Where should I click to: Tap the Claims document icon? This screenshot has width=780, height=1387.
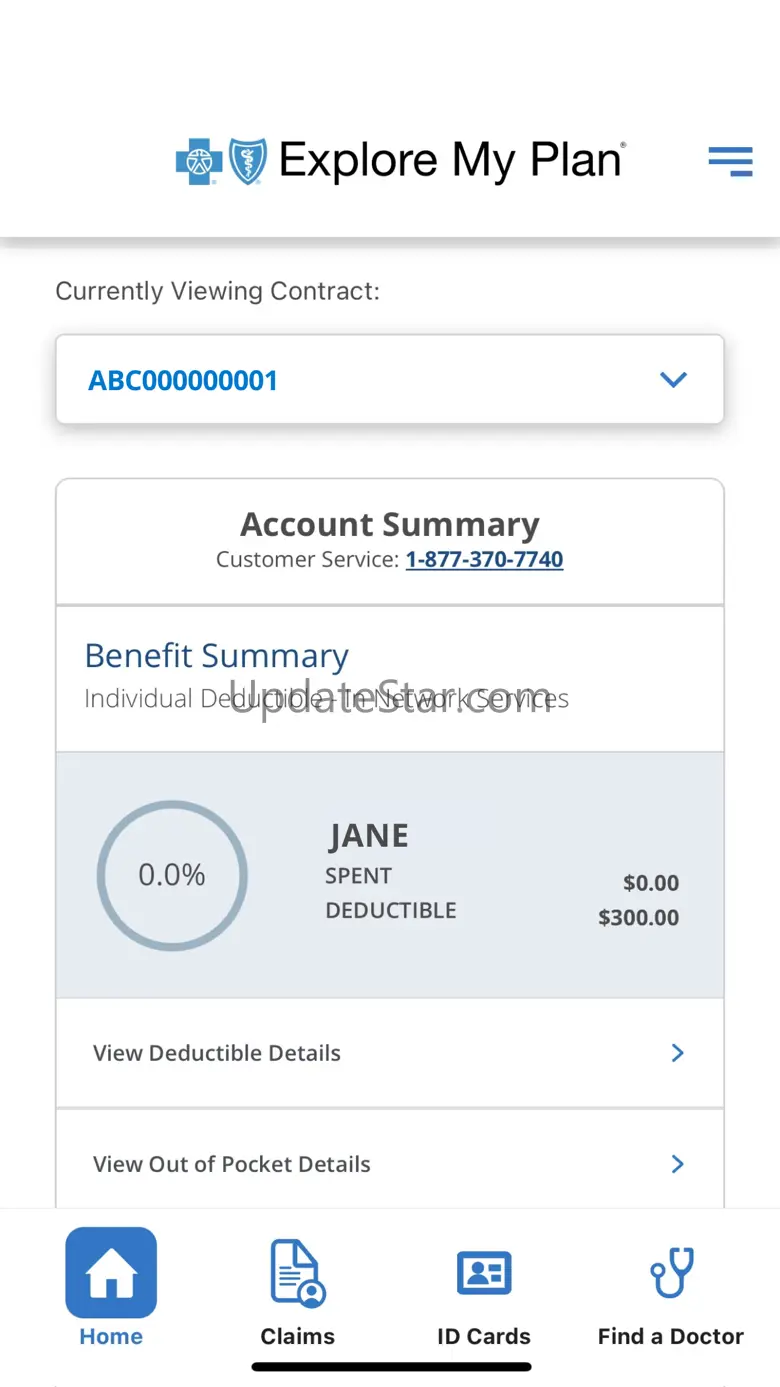tap(298, 1273)
